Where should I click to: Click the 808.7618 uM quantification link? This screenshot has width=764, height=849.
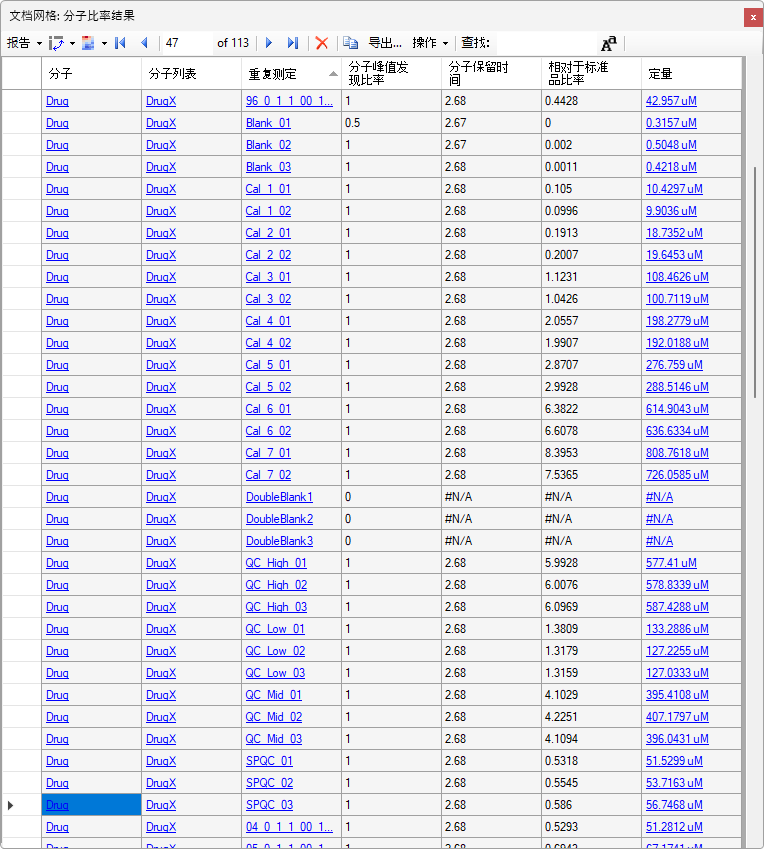[677, 453]
